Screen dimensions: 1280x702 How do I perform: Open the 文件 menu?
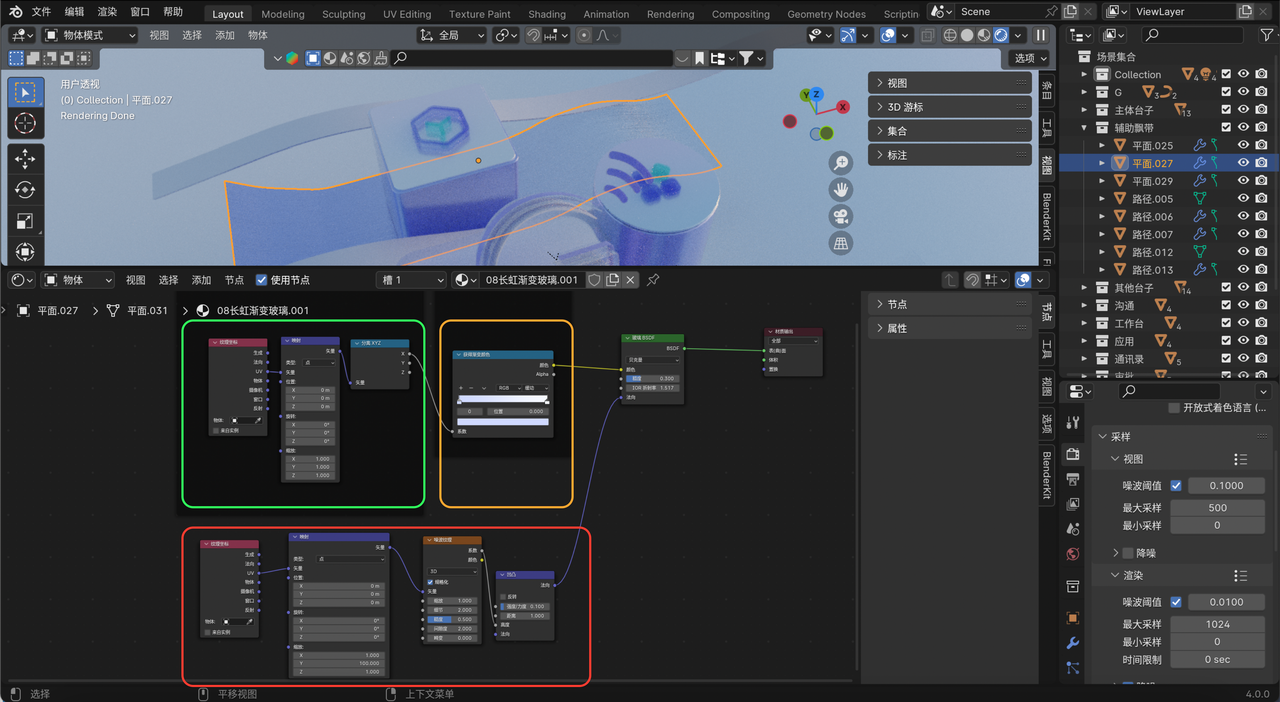(x=41, y=12)
